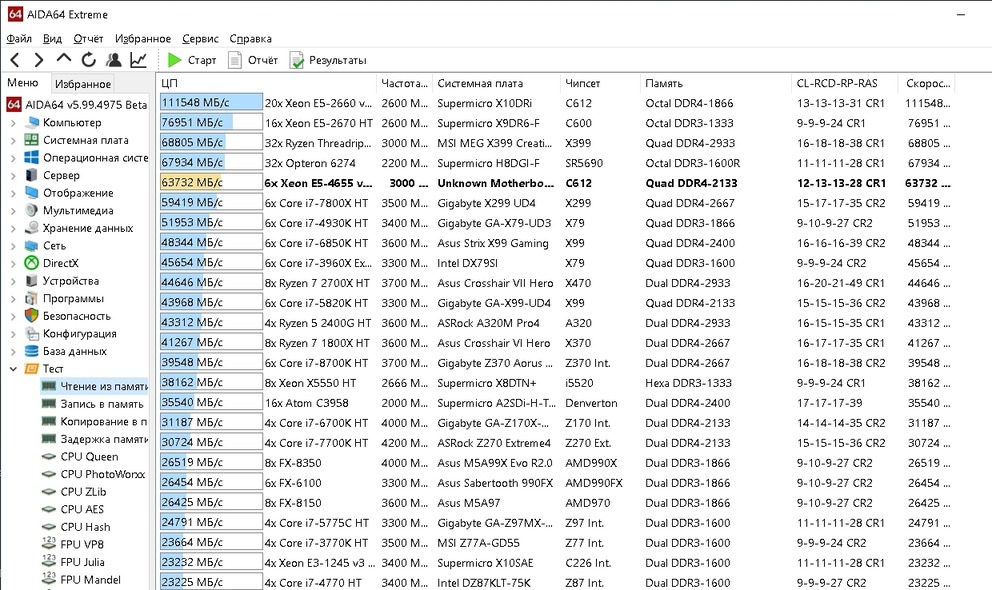992x590 pixels.
Task: Select the CPU Queen benchmark
Action: [80, 457]
